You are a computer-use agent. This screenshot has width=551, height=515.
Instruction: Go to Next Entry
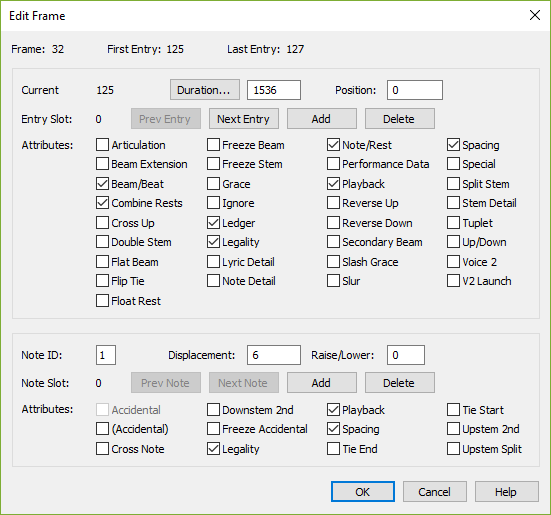(244, 119)
